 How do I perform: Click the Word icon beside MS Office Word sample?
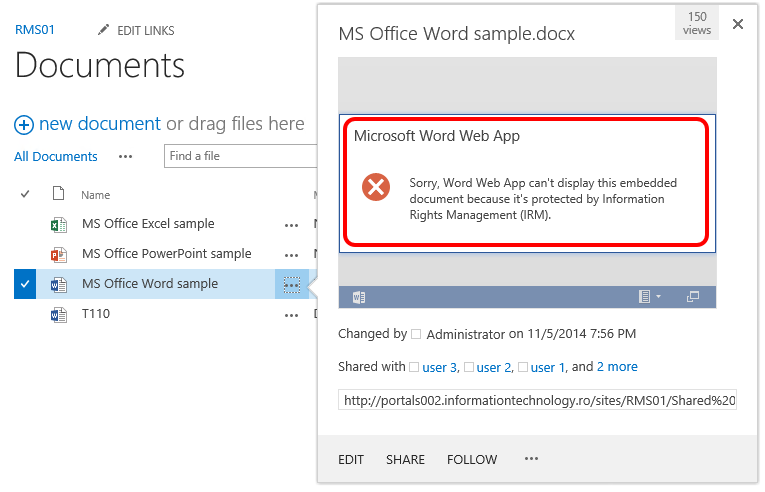[59, 285]
